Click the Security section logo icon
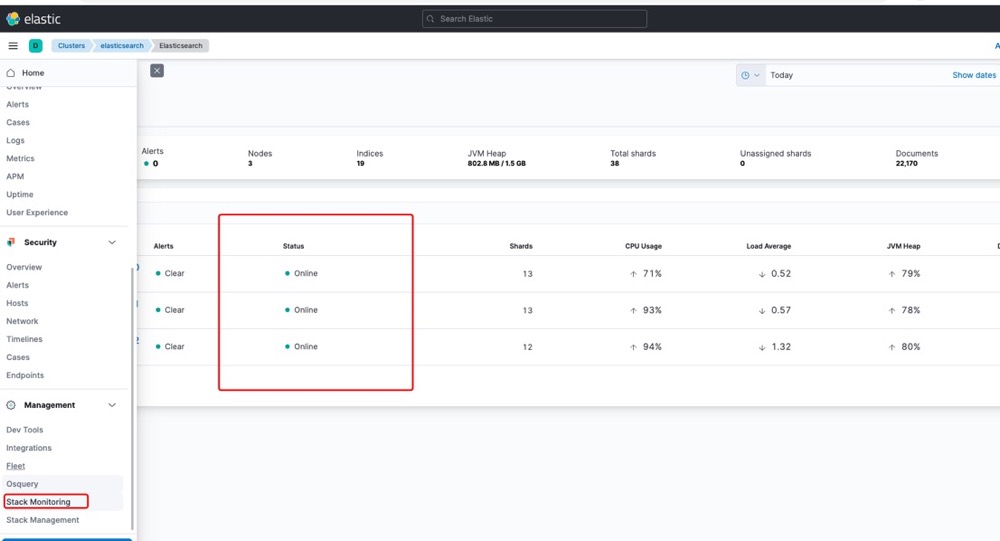The image size is (1000, 541). (x=11, y=242)
